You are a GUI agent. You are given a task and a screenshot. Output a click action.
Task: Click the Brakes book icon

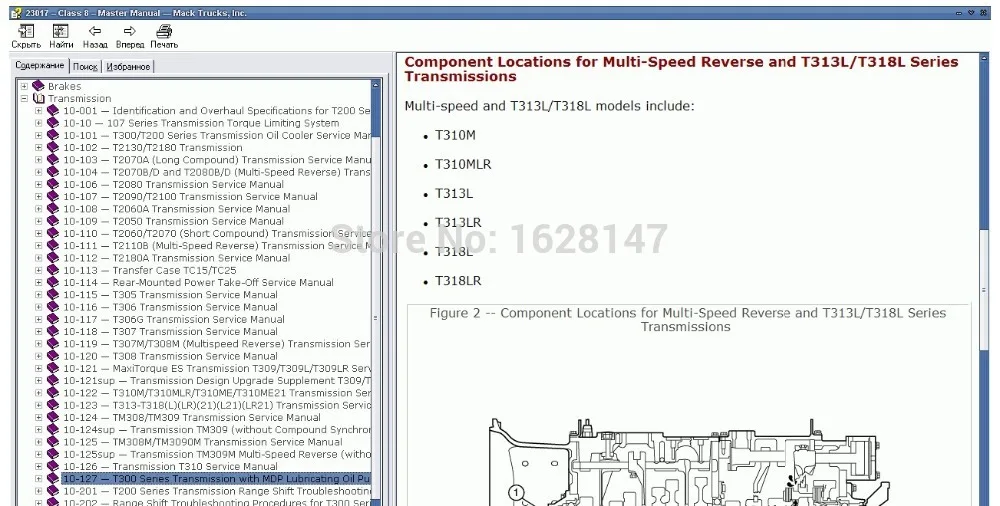tap(38, 86)
